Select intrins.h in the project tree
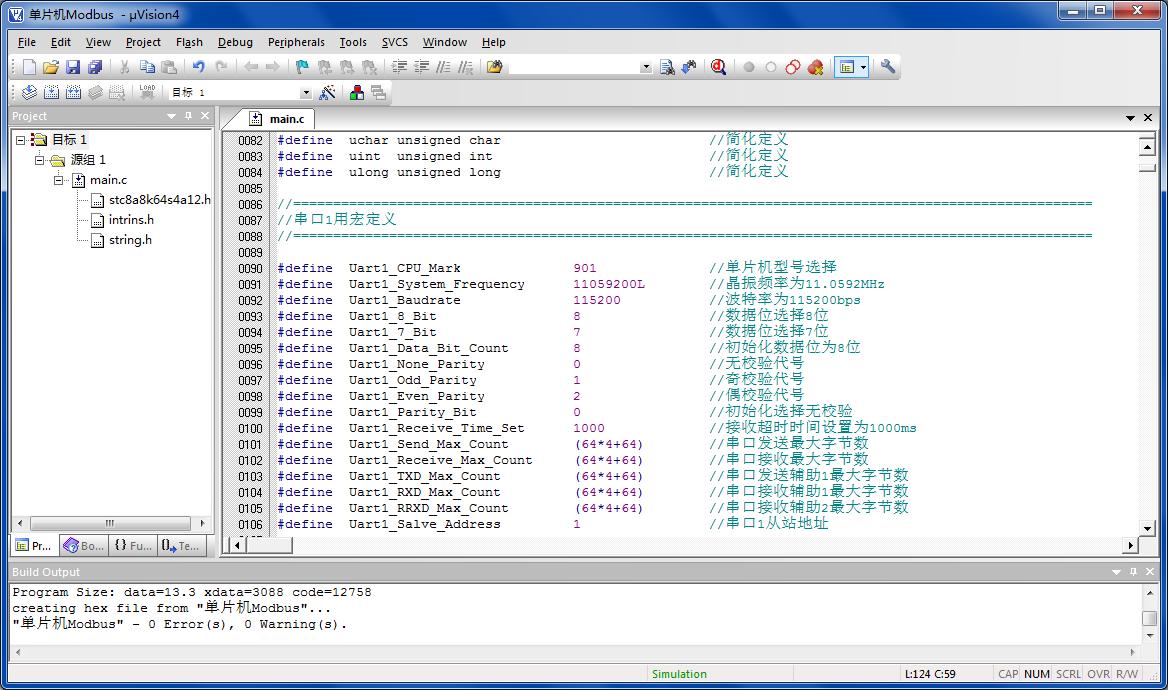 coord(131,220)
